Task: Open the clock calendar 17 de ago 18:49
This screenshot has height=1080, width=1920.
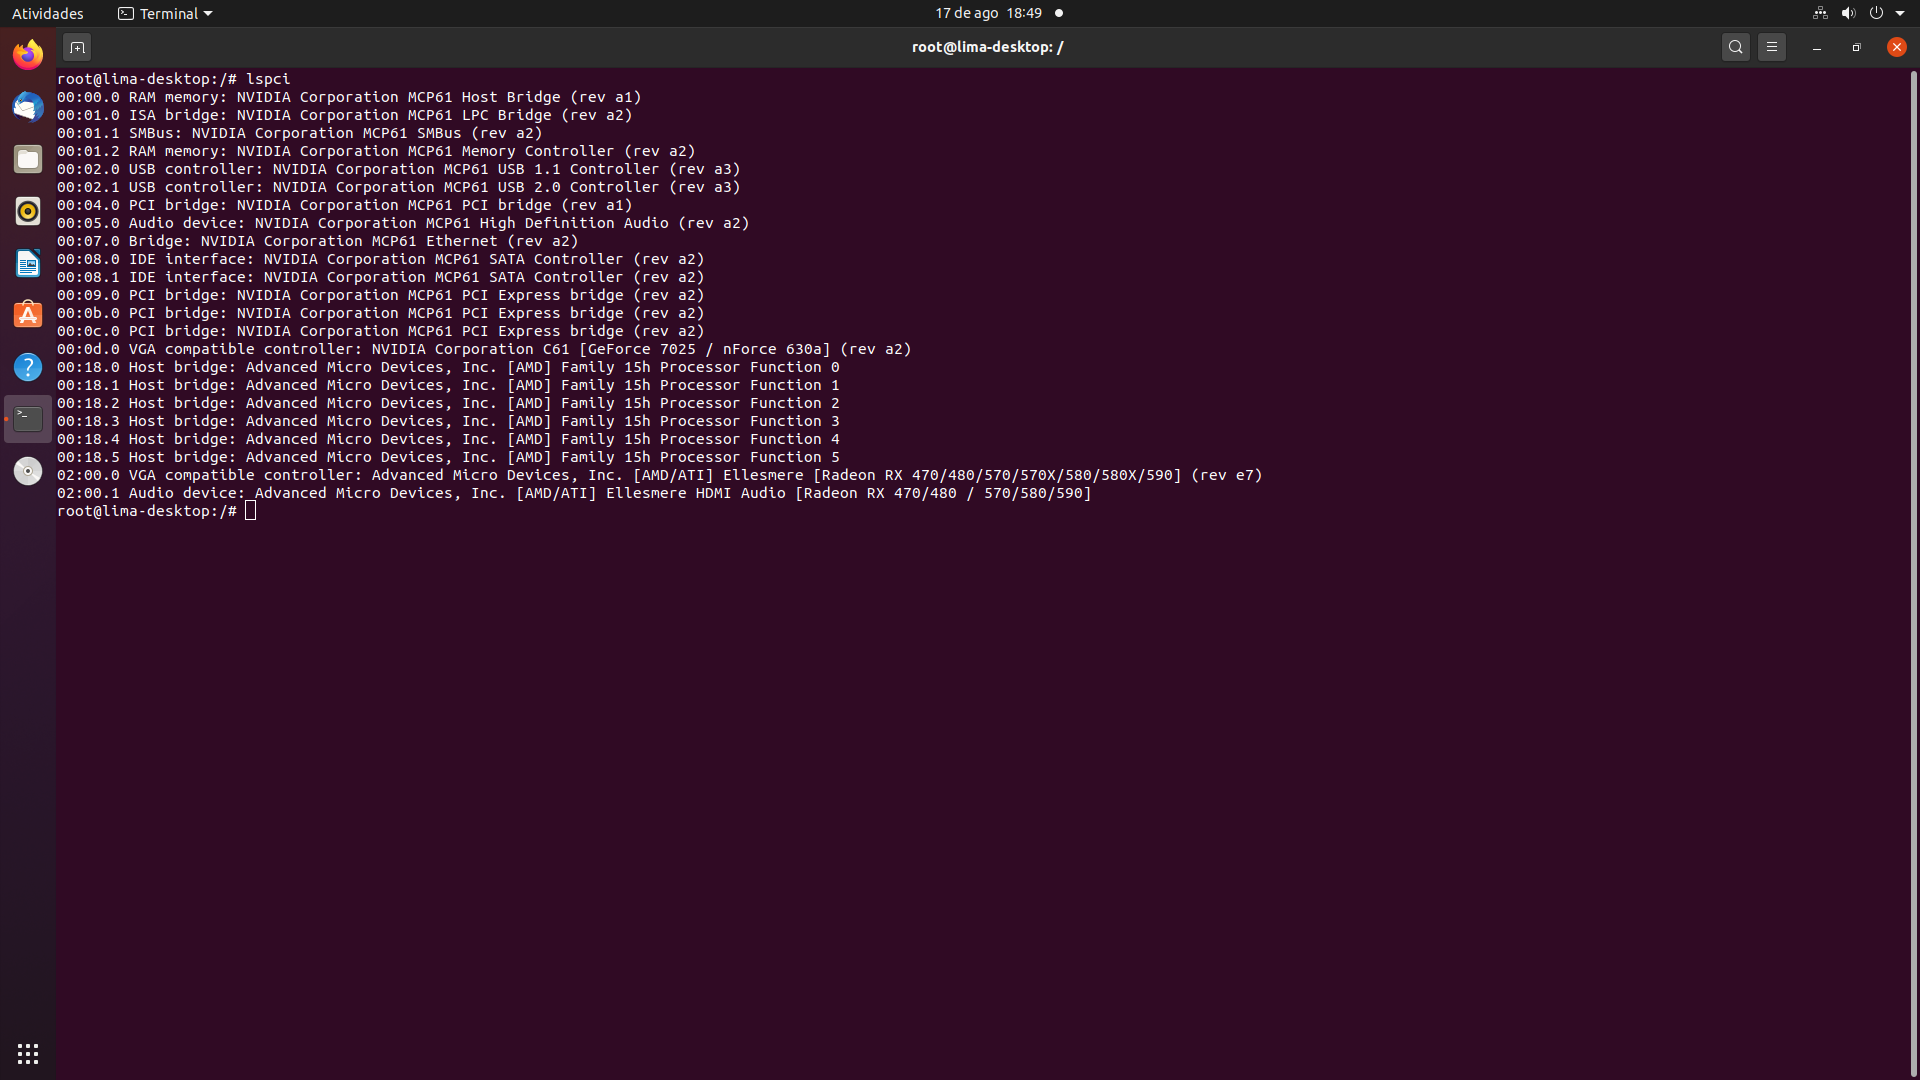Action: [x=988, y=13]
